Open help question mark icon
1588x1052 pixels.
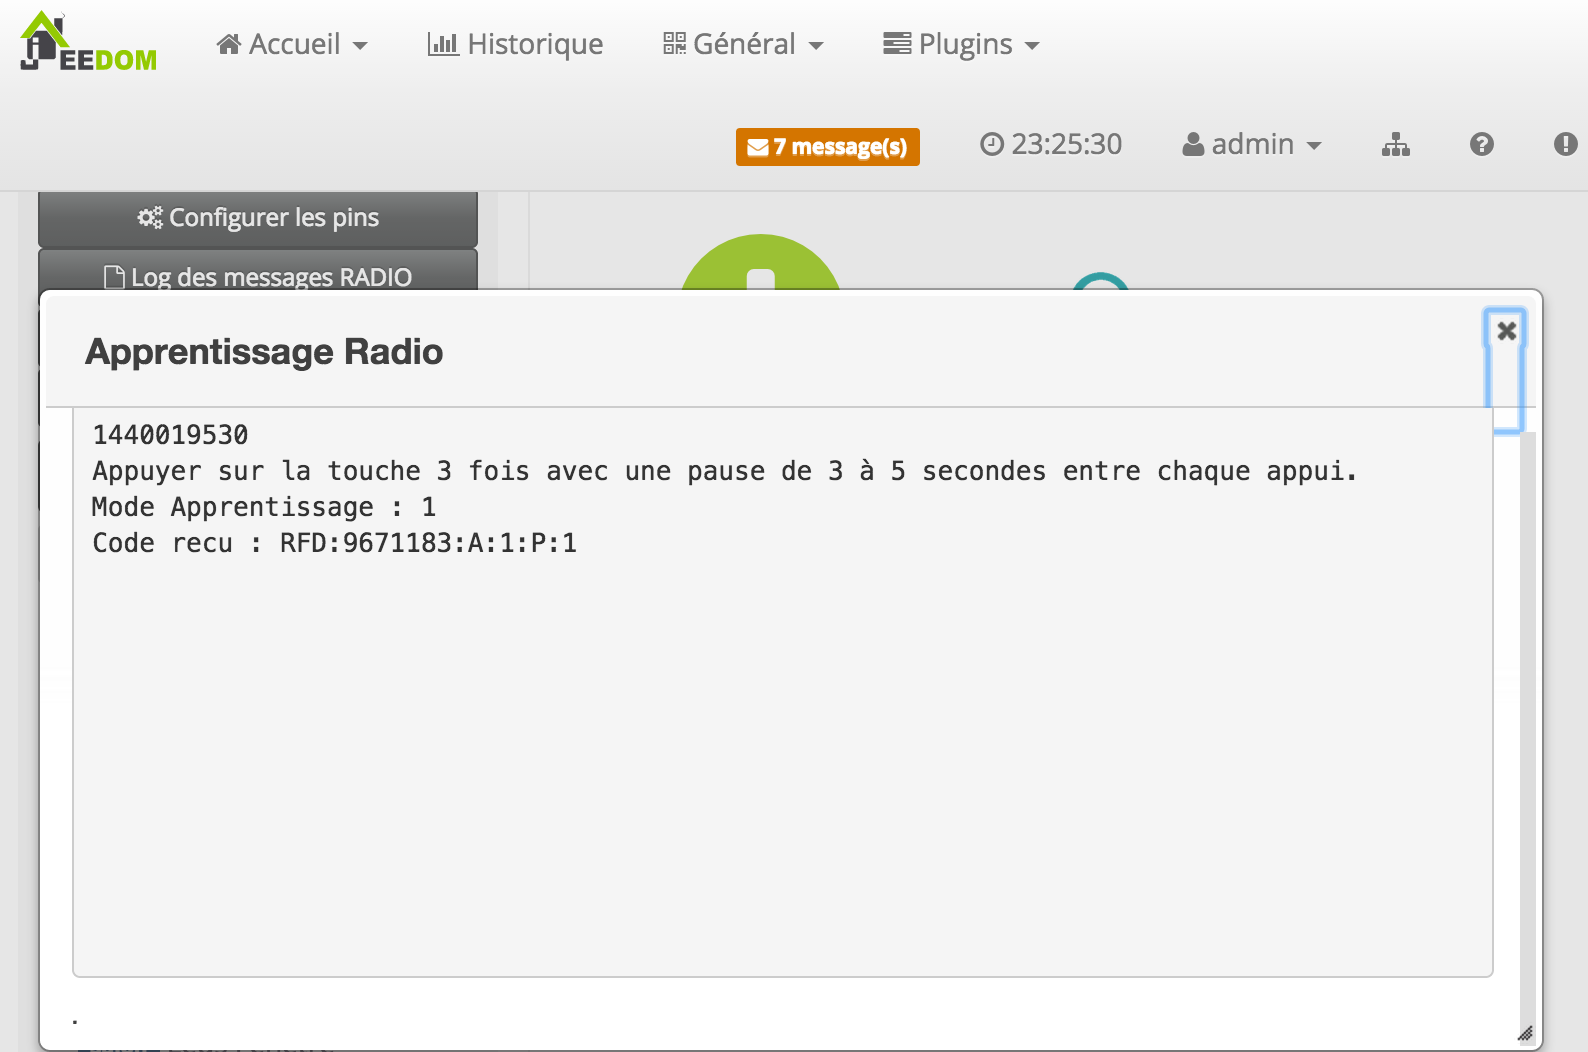[1482, 145]
